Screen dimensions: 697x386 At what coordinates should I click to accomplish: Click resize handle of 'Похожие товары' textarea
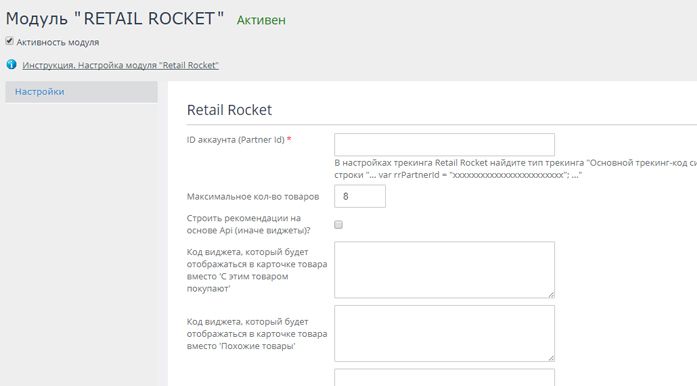(x=551, y=358)
